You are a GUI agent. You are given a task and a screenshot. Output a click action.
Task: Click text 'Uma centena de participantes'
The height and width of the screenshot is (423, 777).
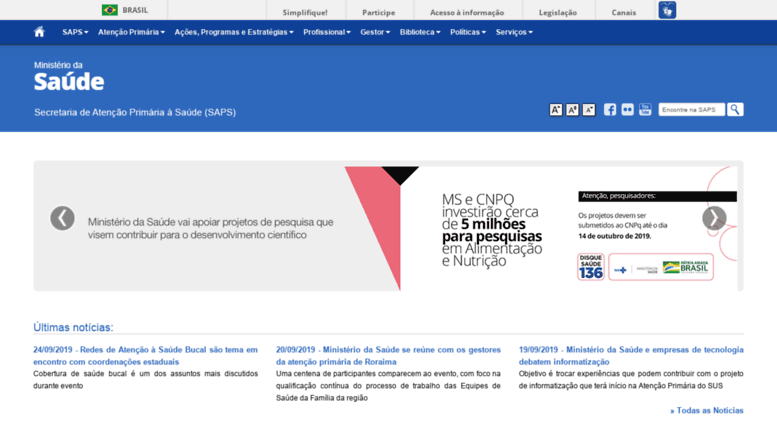[324, 373]
